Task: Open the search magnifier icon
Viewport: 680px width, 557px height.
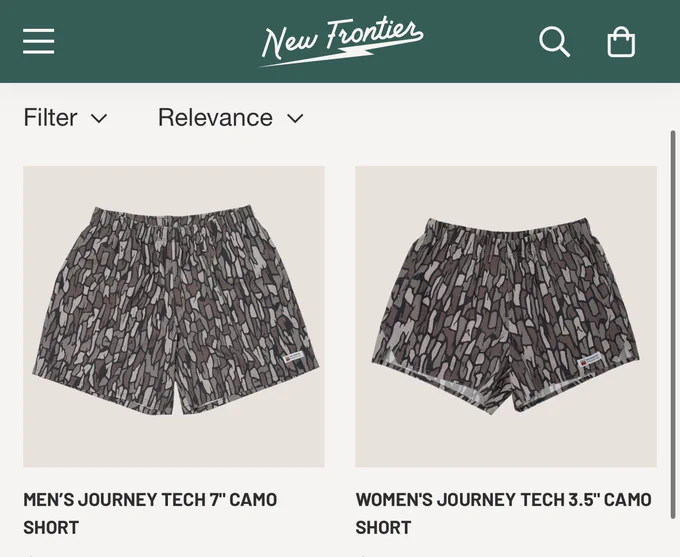Action: 554,42
